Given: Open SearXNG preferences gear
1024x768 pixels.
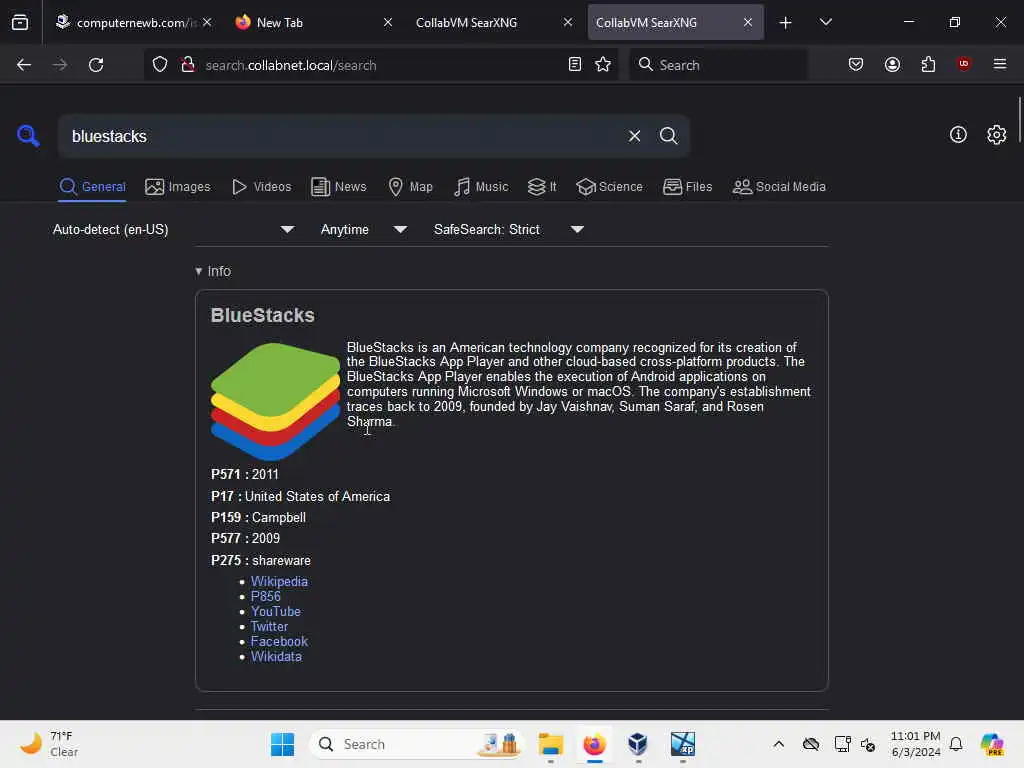Looking at the screenshot, I should click(x=997, y=135).
